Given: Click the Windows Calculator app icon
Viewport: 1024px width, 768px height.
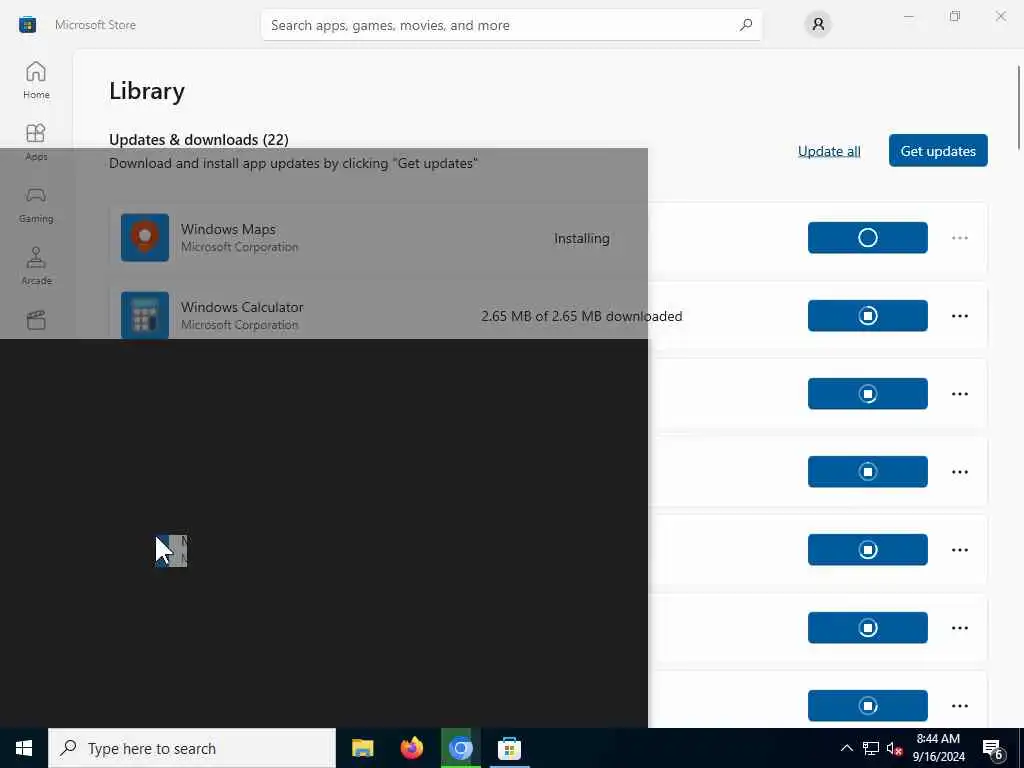Looking at the screenshot, I should pyautogui.click(x=145, y=315).
